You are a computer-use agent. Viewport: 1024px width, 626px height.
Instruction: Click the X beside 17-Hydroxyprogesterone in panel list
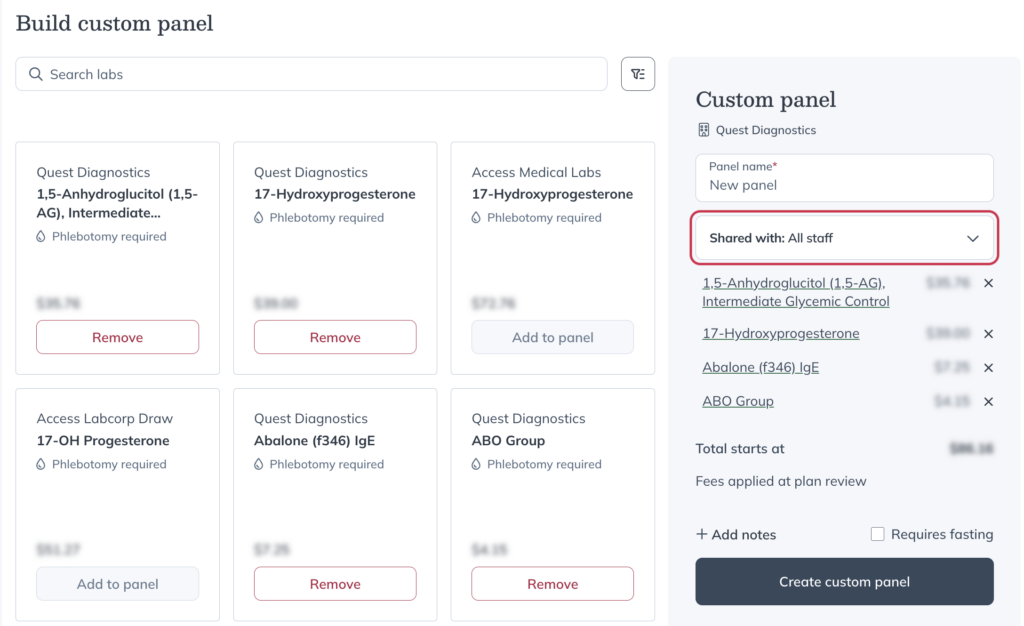coord(988,333)
